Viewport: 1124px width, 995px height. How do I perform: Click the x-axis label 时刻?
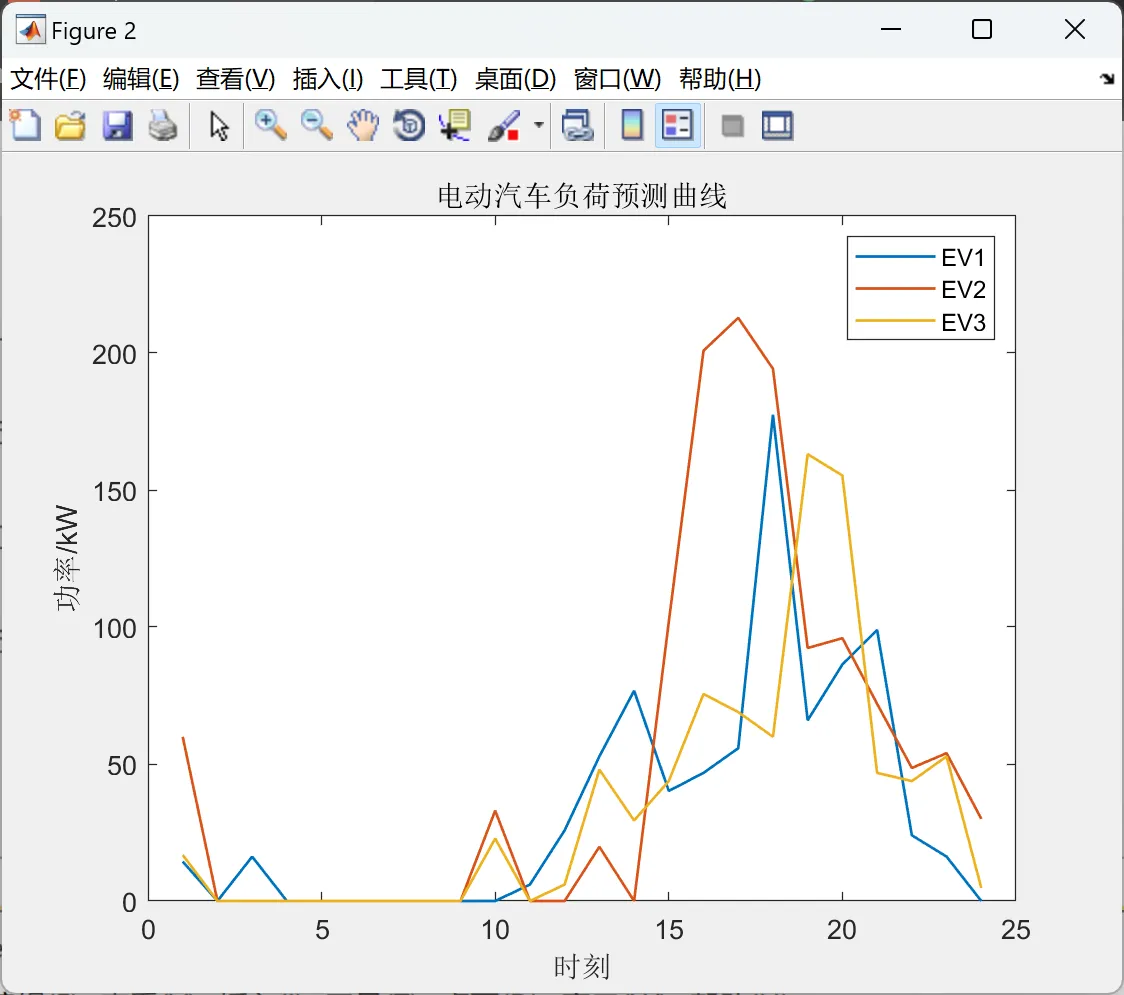point(581,967)
